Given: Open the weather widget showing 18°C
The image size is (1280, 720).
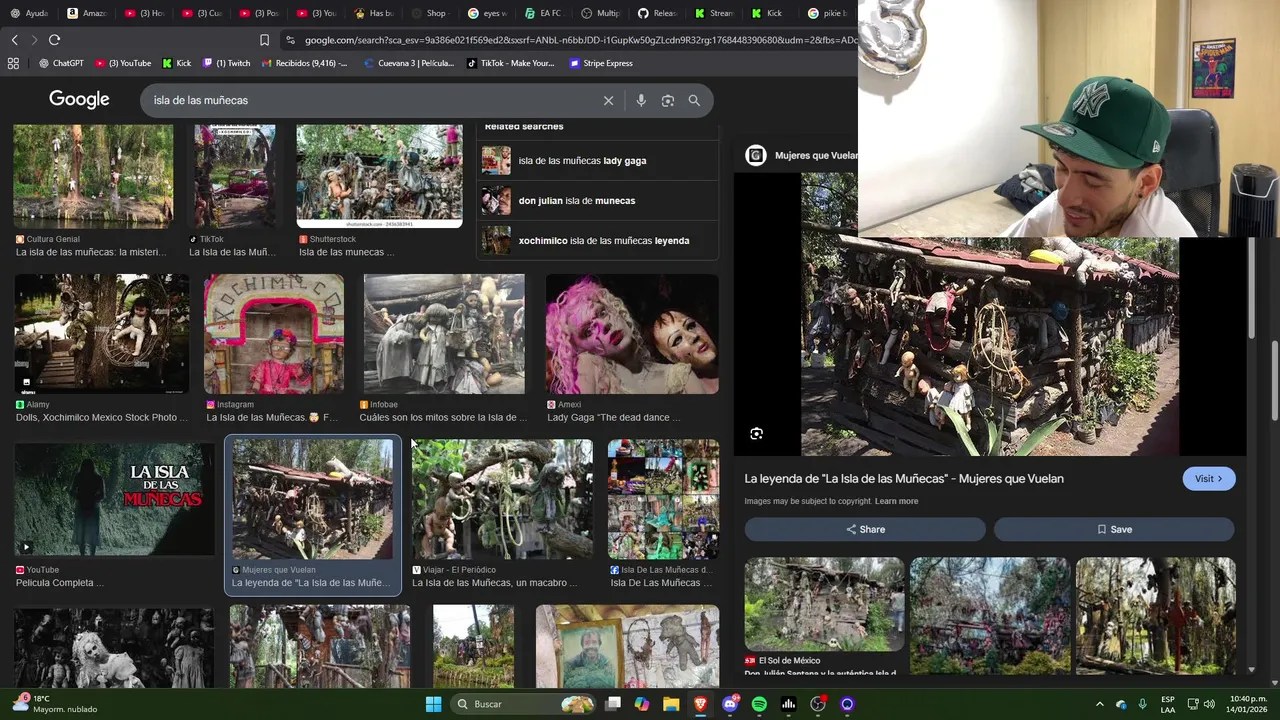Looking at the screenshot, I should tap(55, 704).
